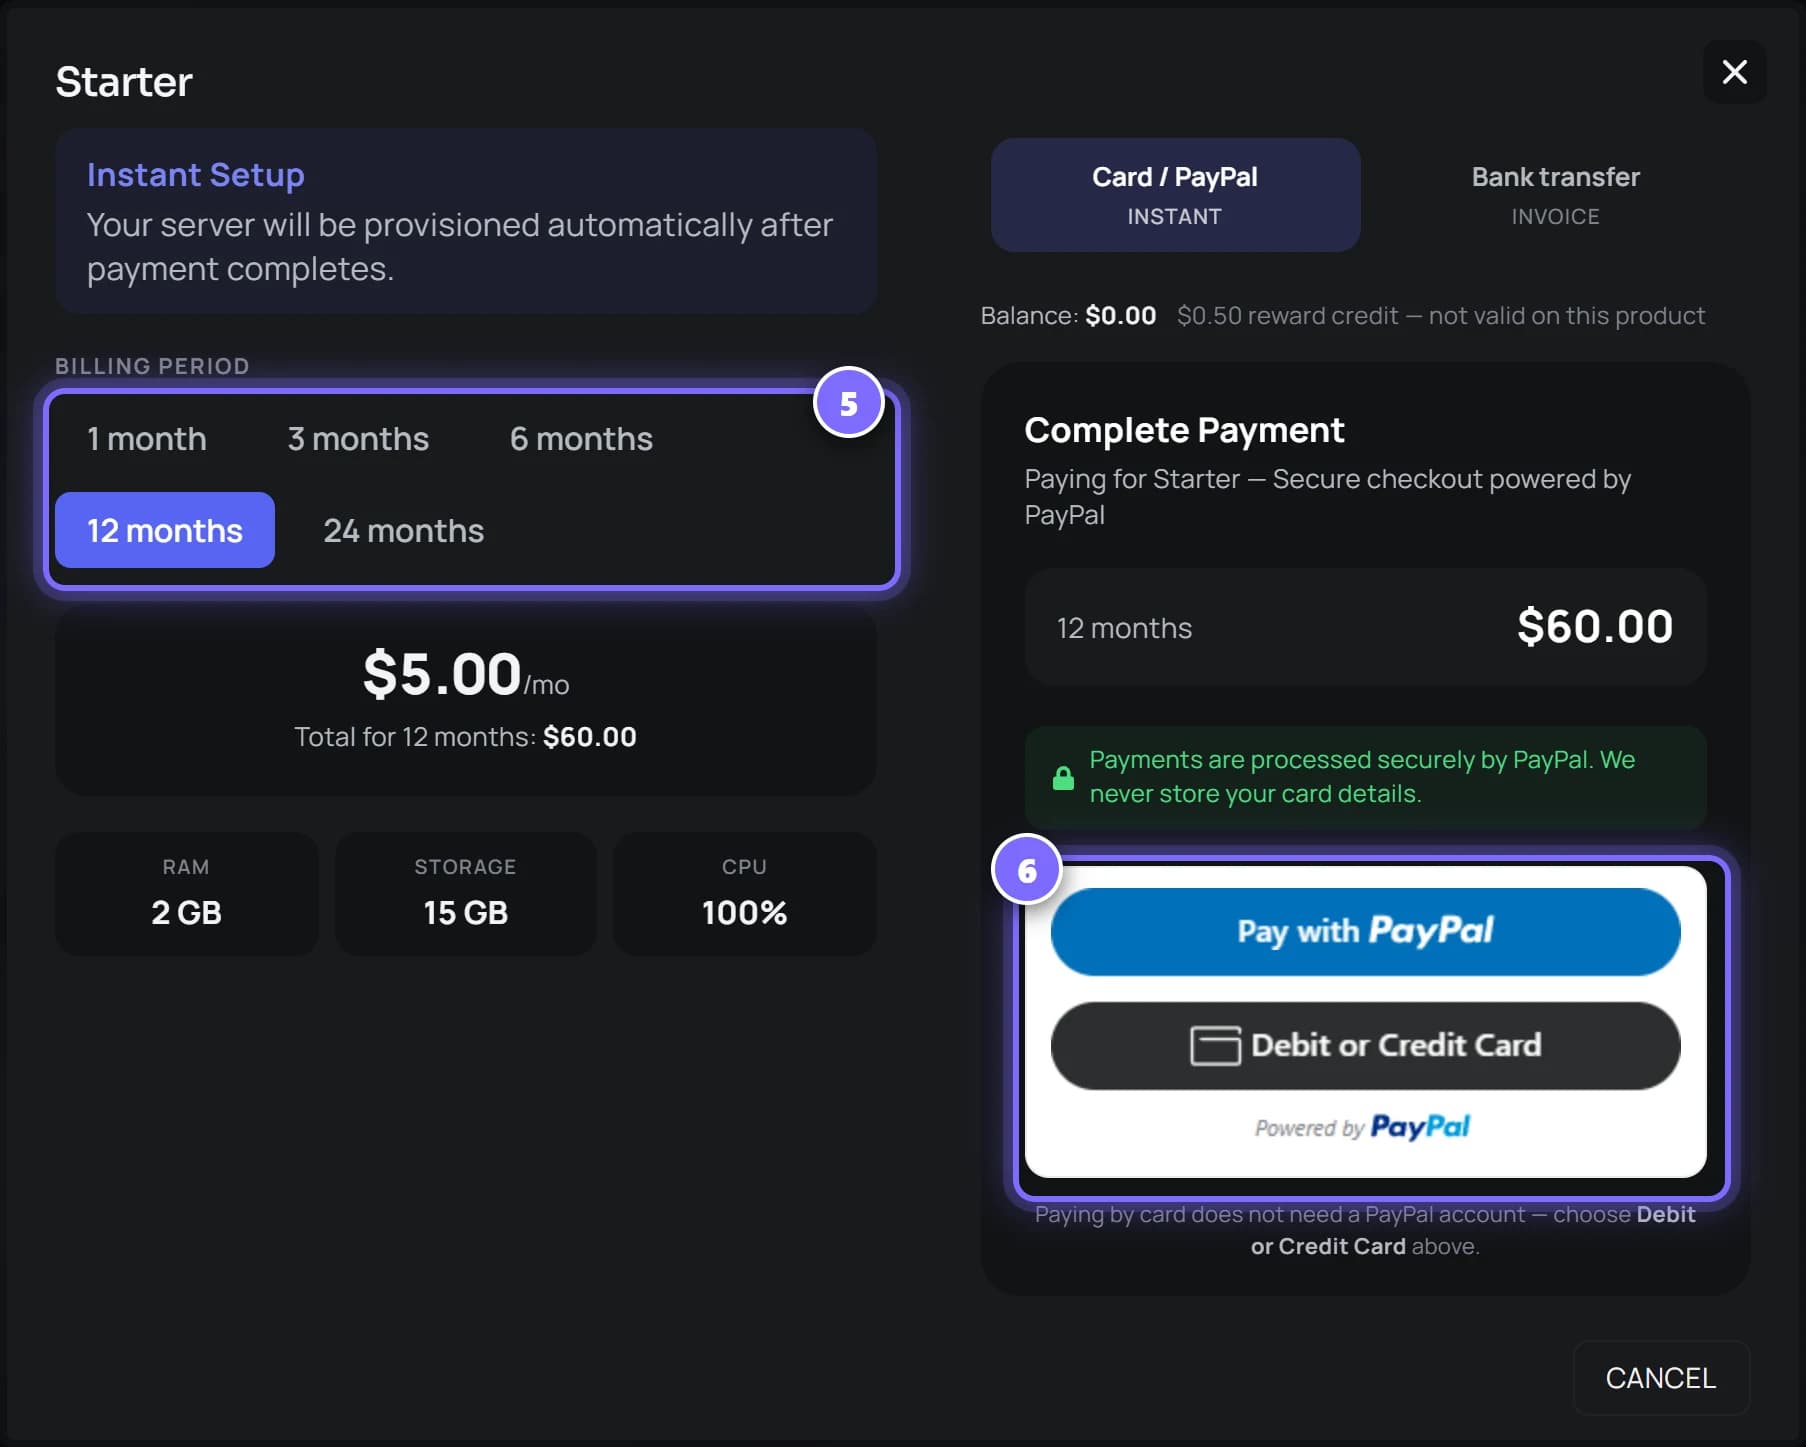1806x1447 pixels.
Task: Open the Card / PayPal Instant tab
Action: click(x=1175, y=195)
